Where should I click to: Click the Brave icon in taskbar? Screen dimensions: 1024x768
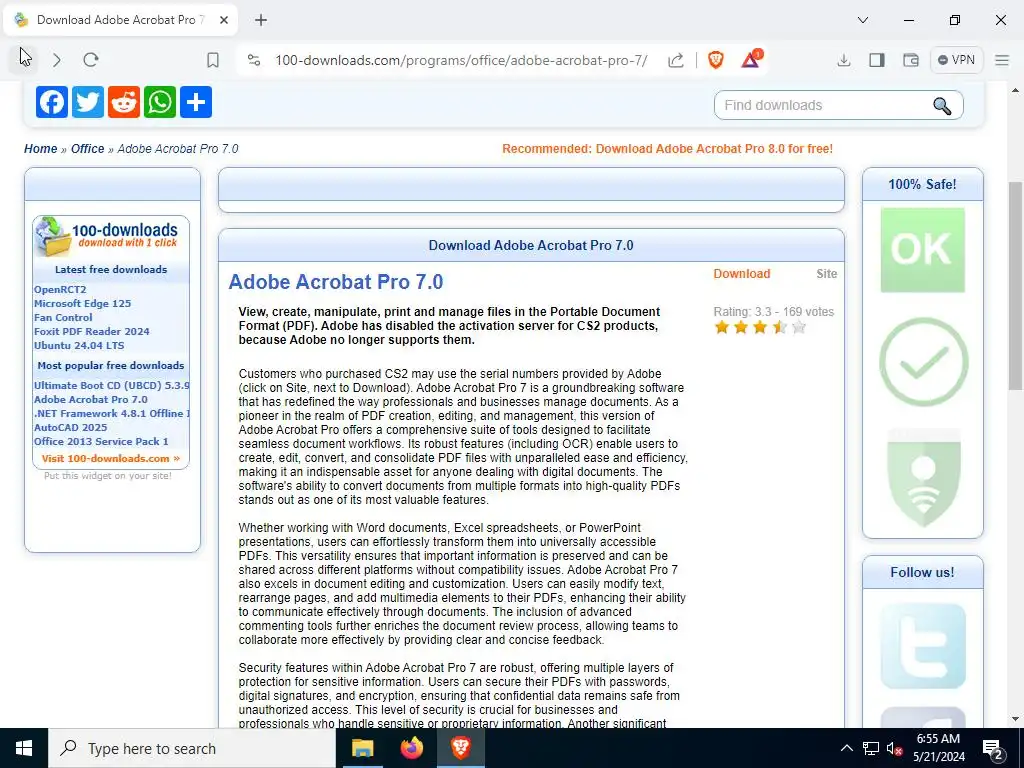click(x=460, y=748)
